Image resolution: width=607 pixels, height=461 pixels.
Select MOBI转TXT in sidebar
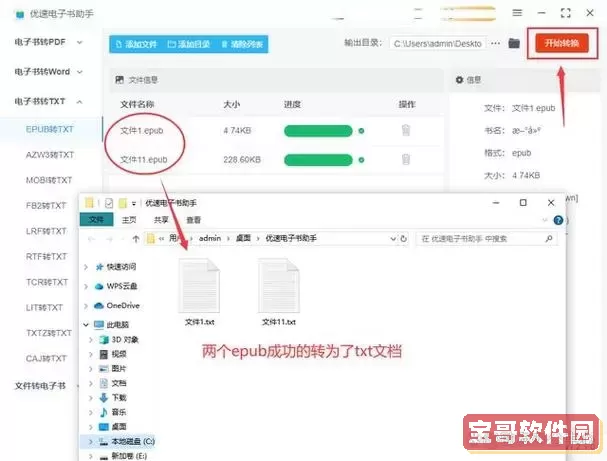tap(49, 180)
